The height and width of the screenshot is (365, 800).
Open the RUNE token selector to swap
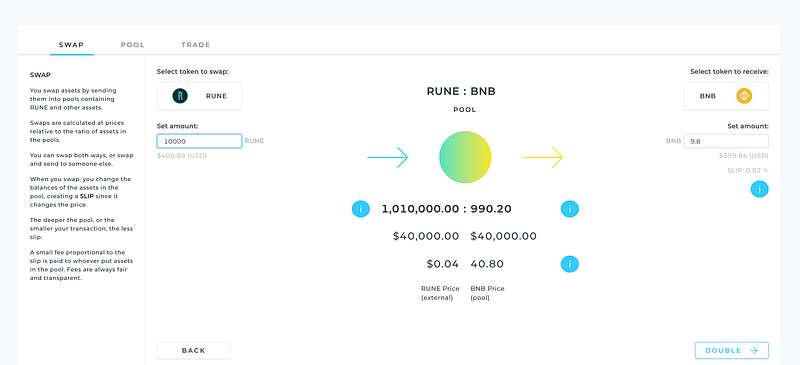click(x=199, y=95)
